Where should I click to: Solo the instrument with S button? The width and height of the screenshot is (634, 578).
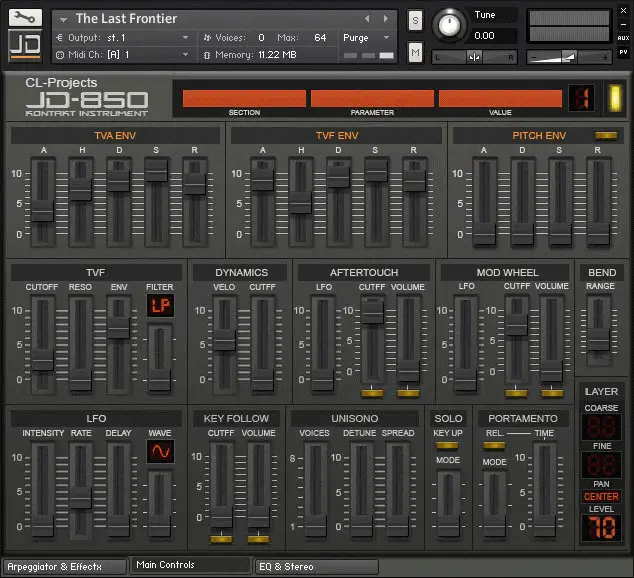click(415, 21)
